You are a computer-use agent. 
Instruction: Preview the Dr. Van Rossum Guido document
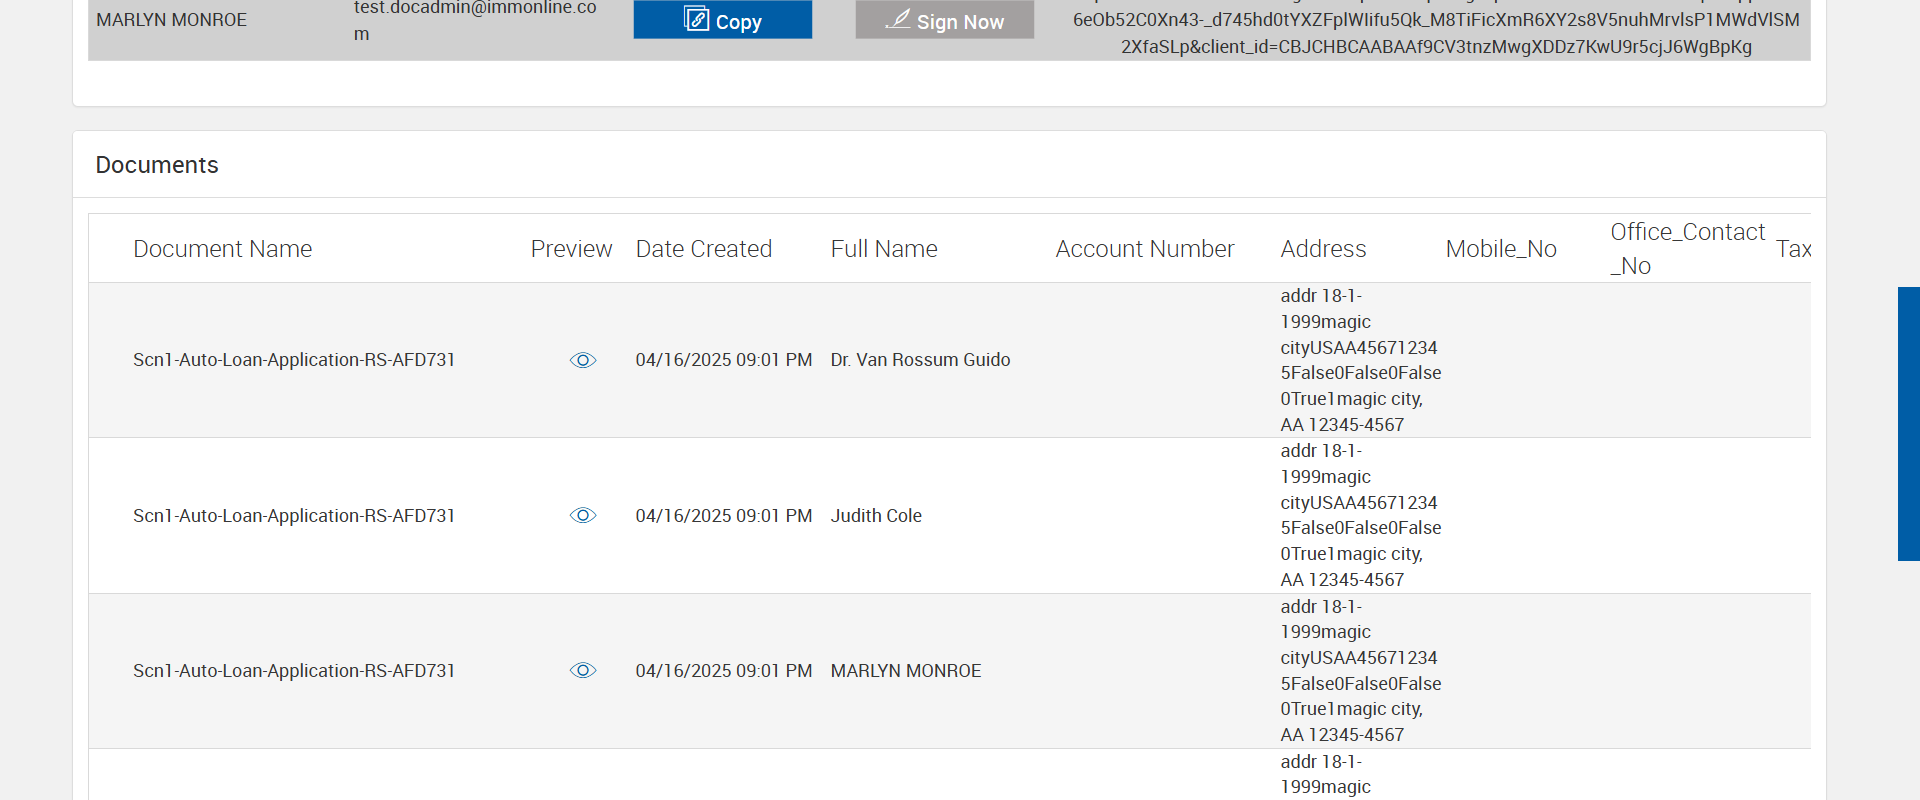click(583, 360)
